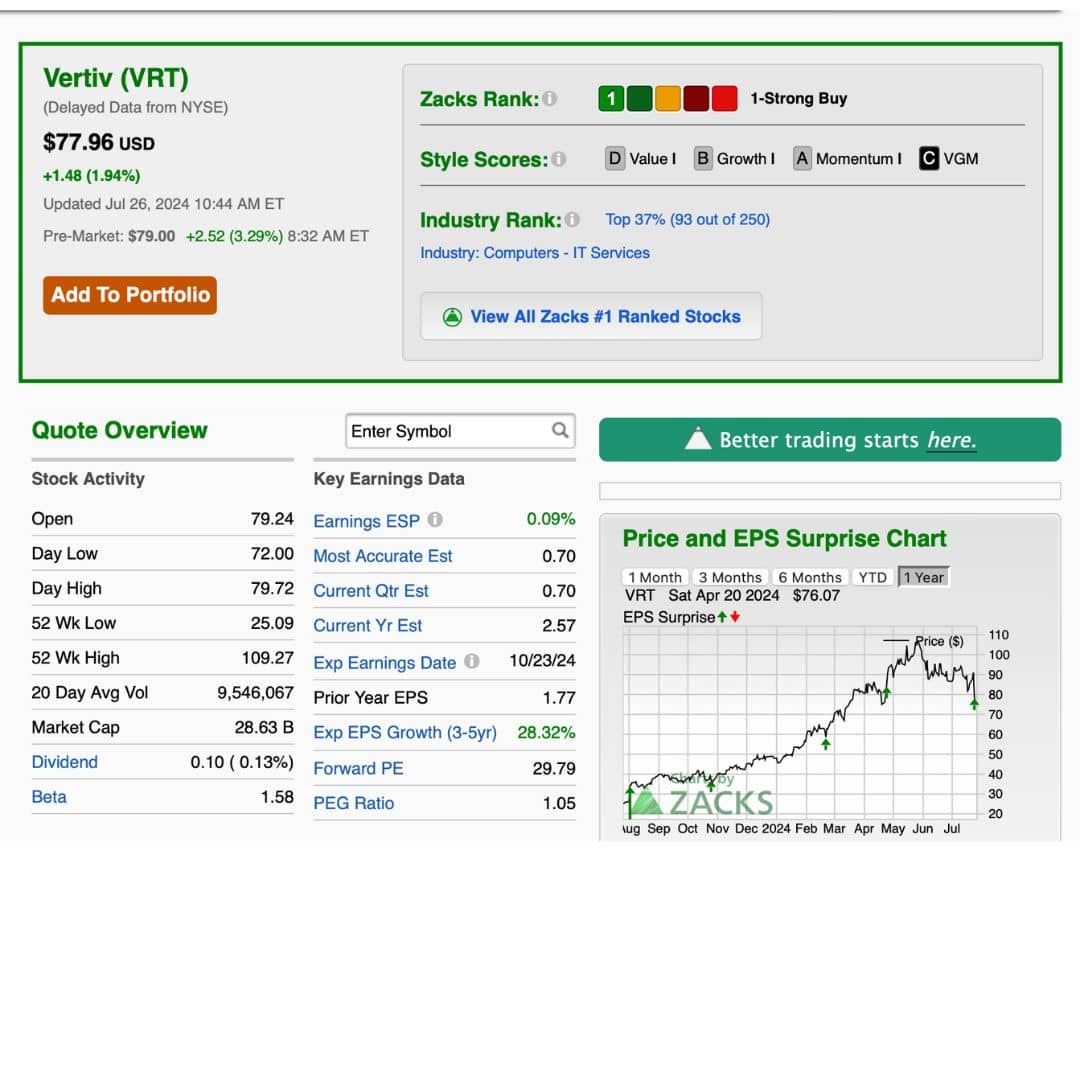Click the Pre-Market price $79.00

(152, 236)
